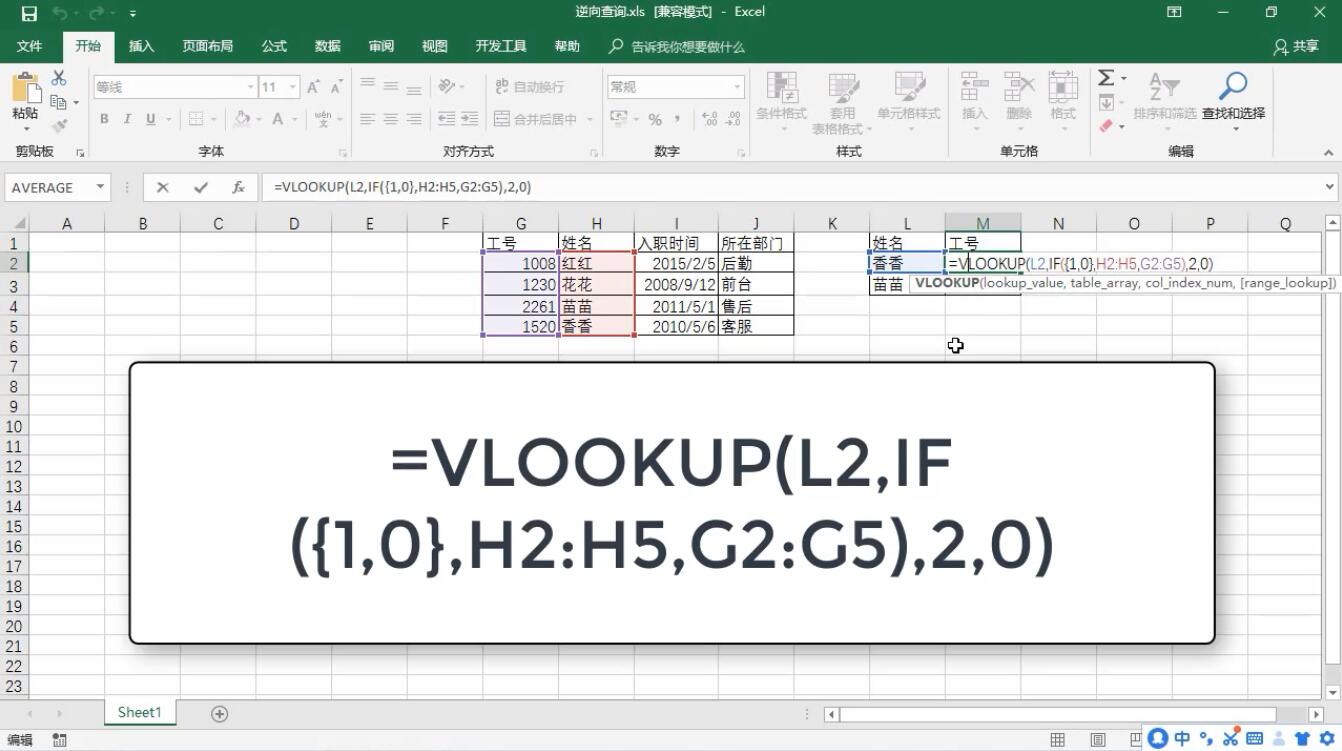The width and height of the screenshot is (1342, 751).
Task: Click the Find & Select magnifier icon
Action: pos(1234,87)
